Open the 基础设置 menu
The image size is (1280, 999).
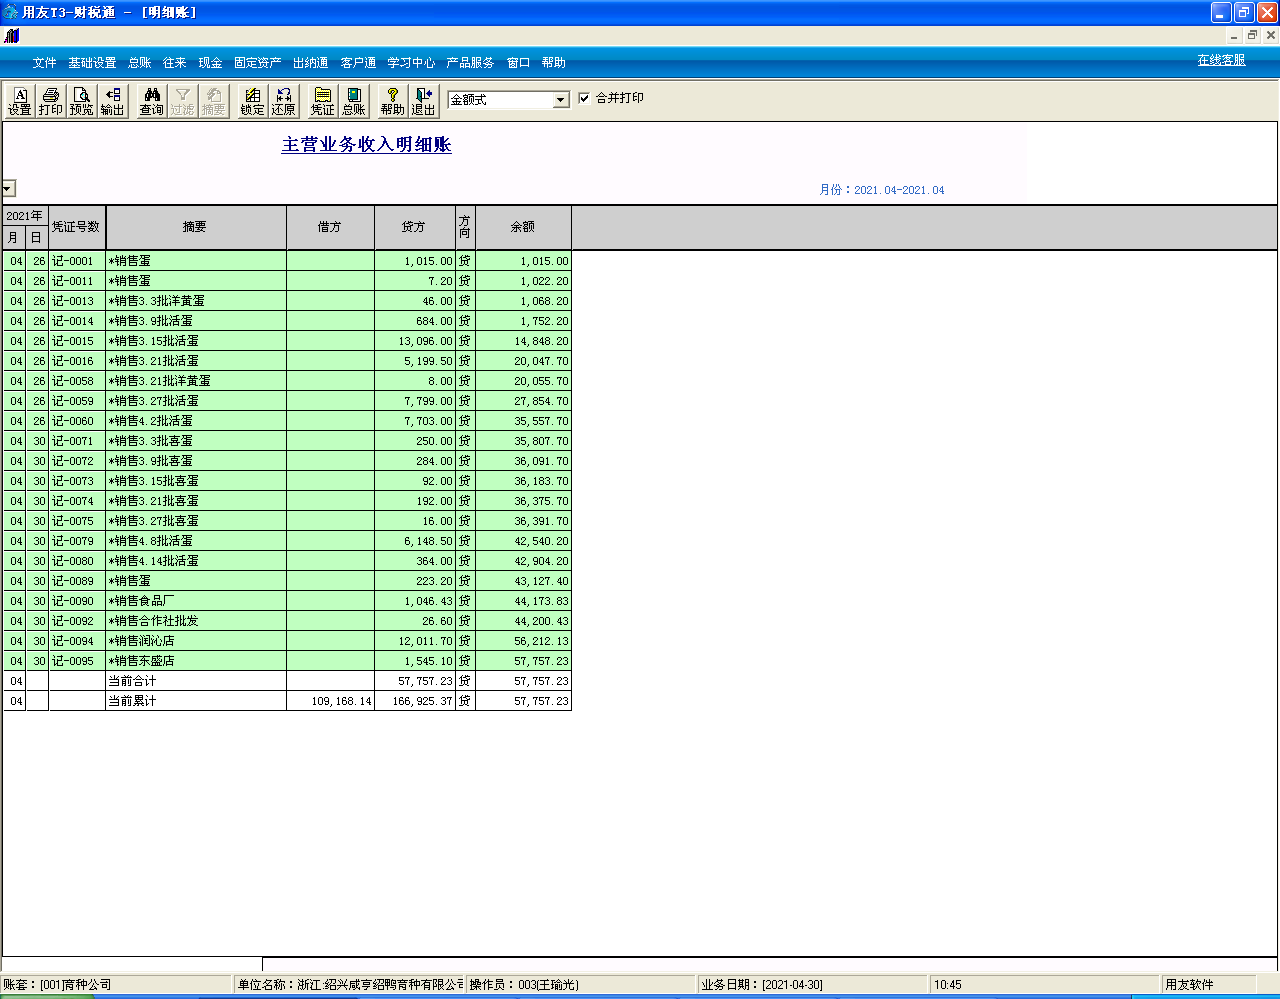pyautogui.click(x=92, y=62)
